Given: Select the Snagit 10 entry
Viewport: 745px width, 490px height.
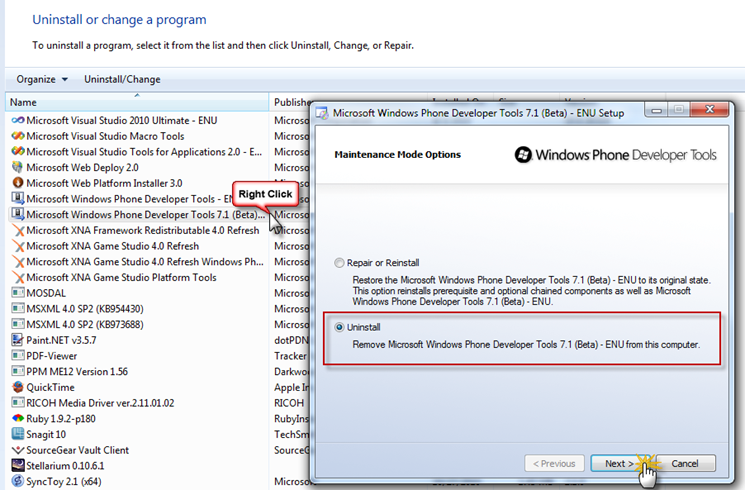Looking at the screenshot, I should tap(137, 434).
